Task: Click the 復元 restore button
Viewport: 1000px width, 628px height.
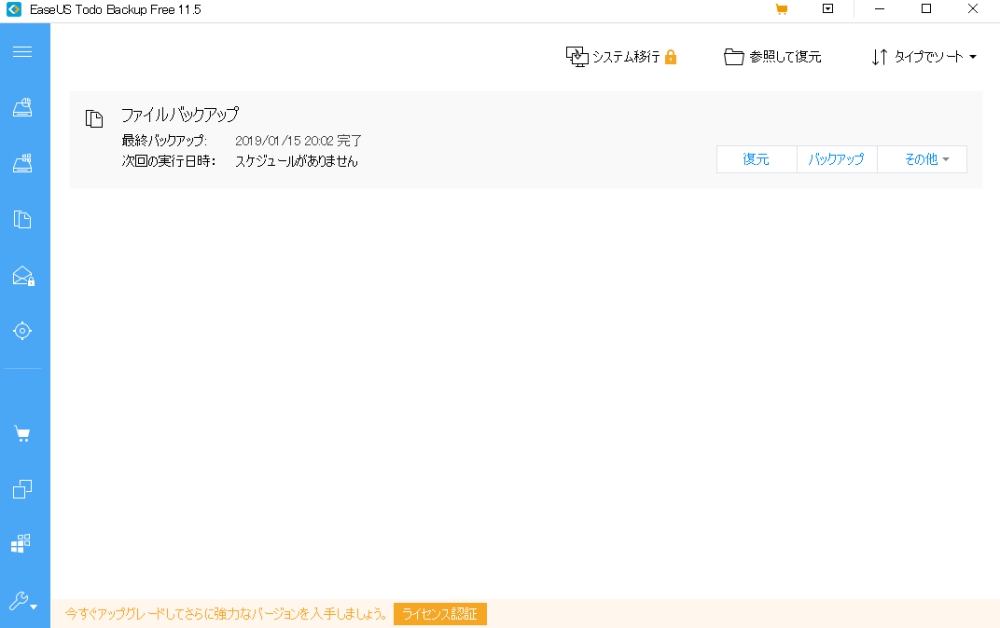Action: [755, 159]
